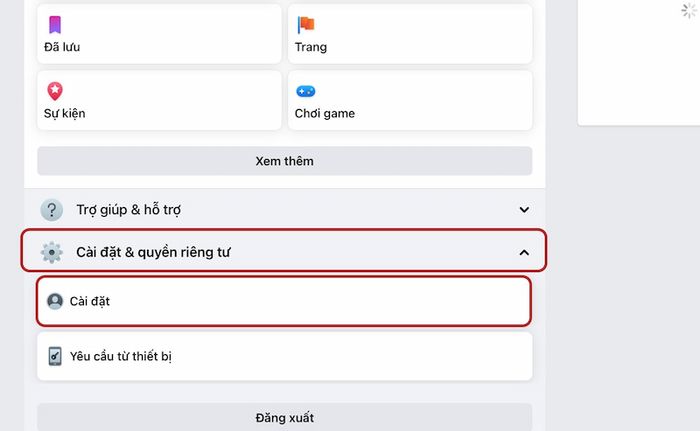Open the Sự kiện shortcut card
Viewport: 700px width, 431px height.
(x=159, y=100)
